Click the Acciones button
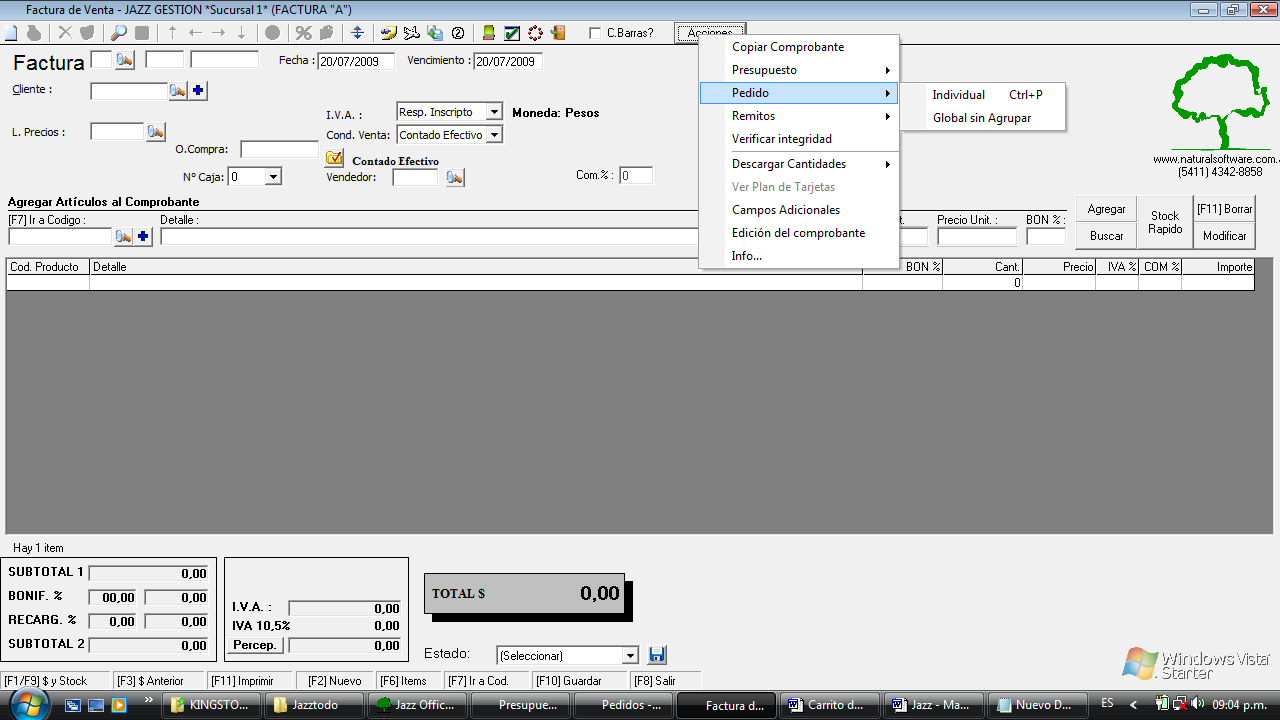Image resolution: width=1280 pixels, height=720 pixels. point(710,33)
